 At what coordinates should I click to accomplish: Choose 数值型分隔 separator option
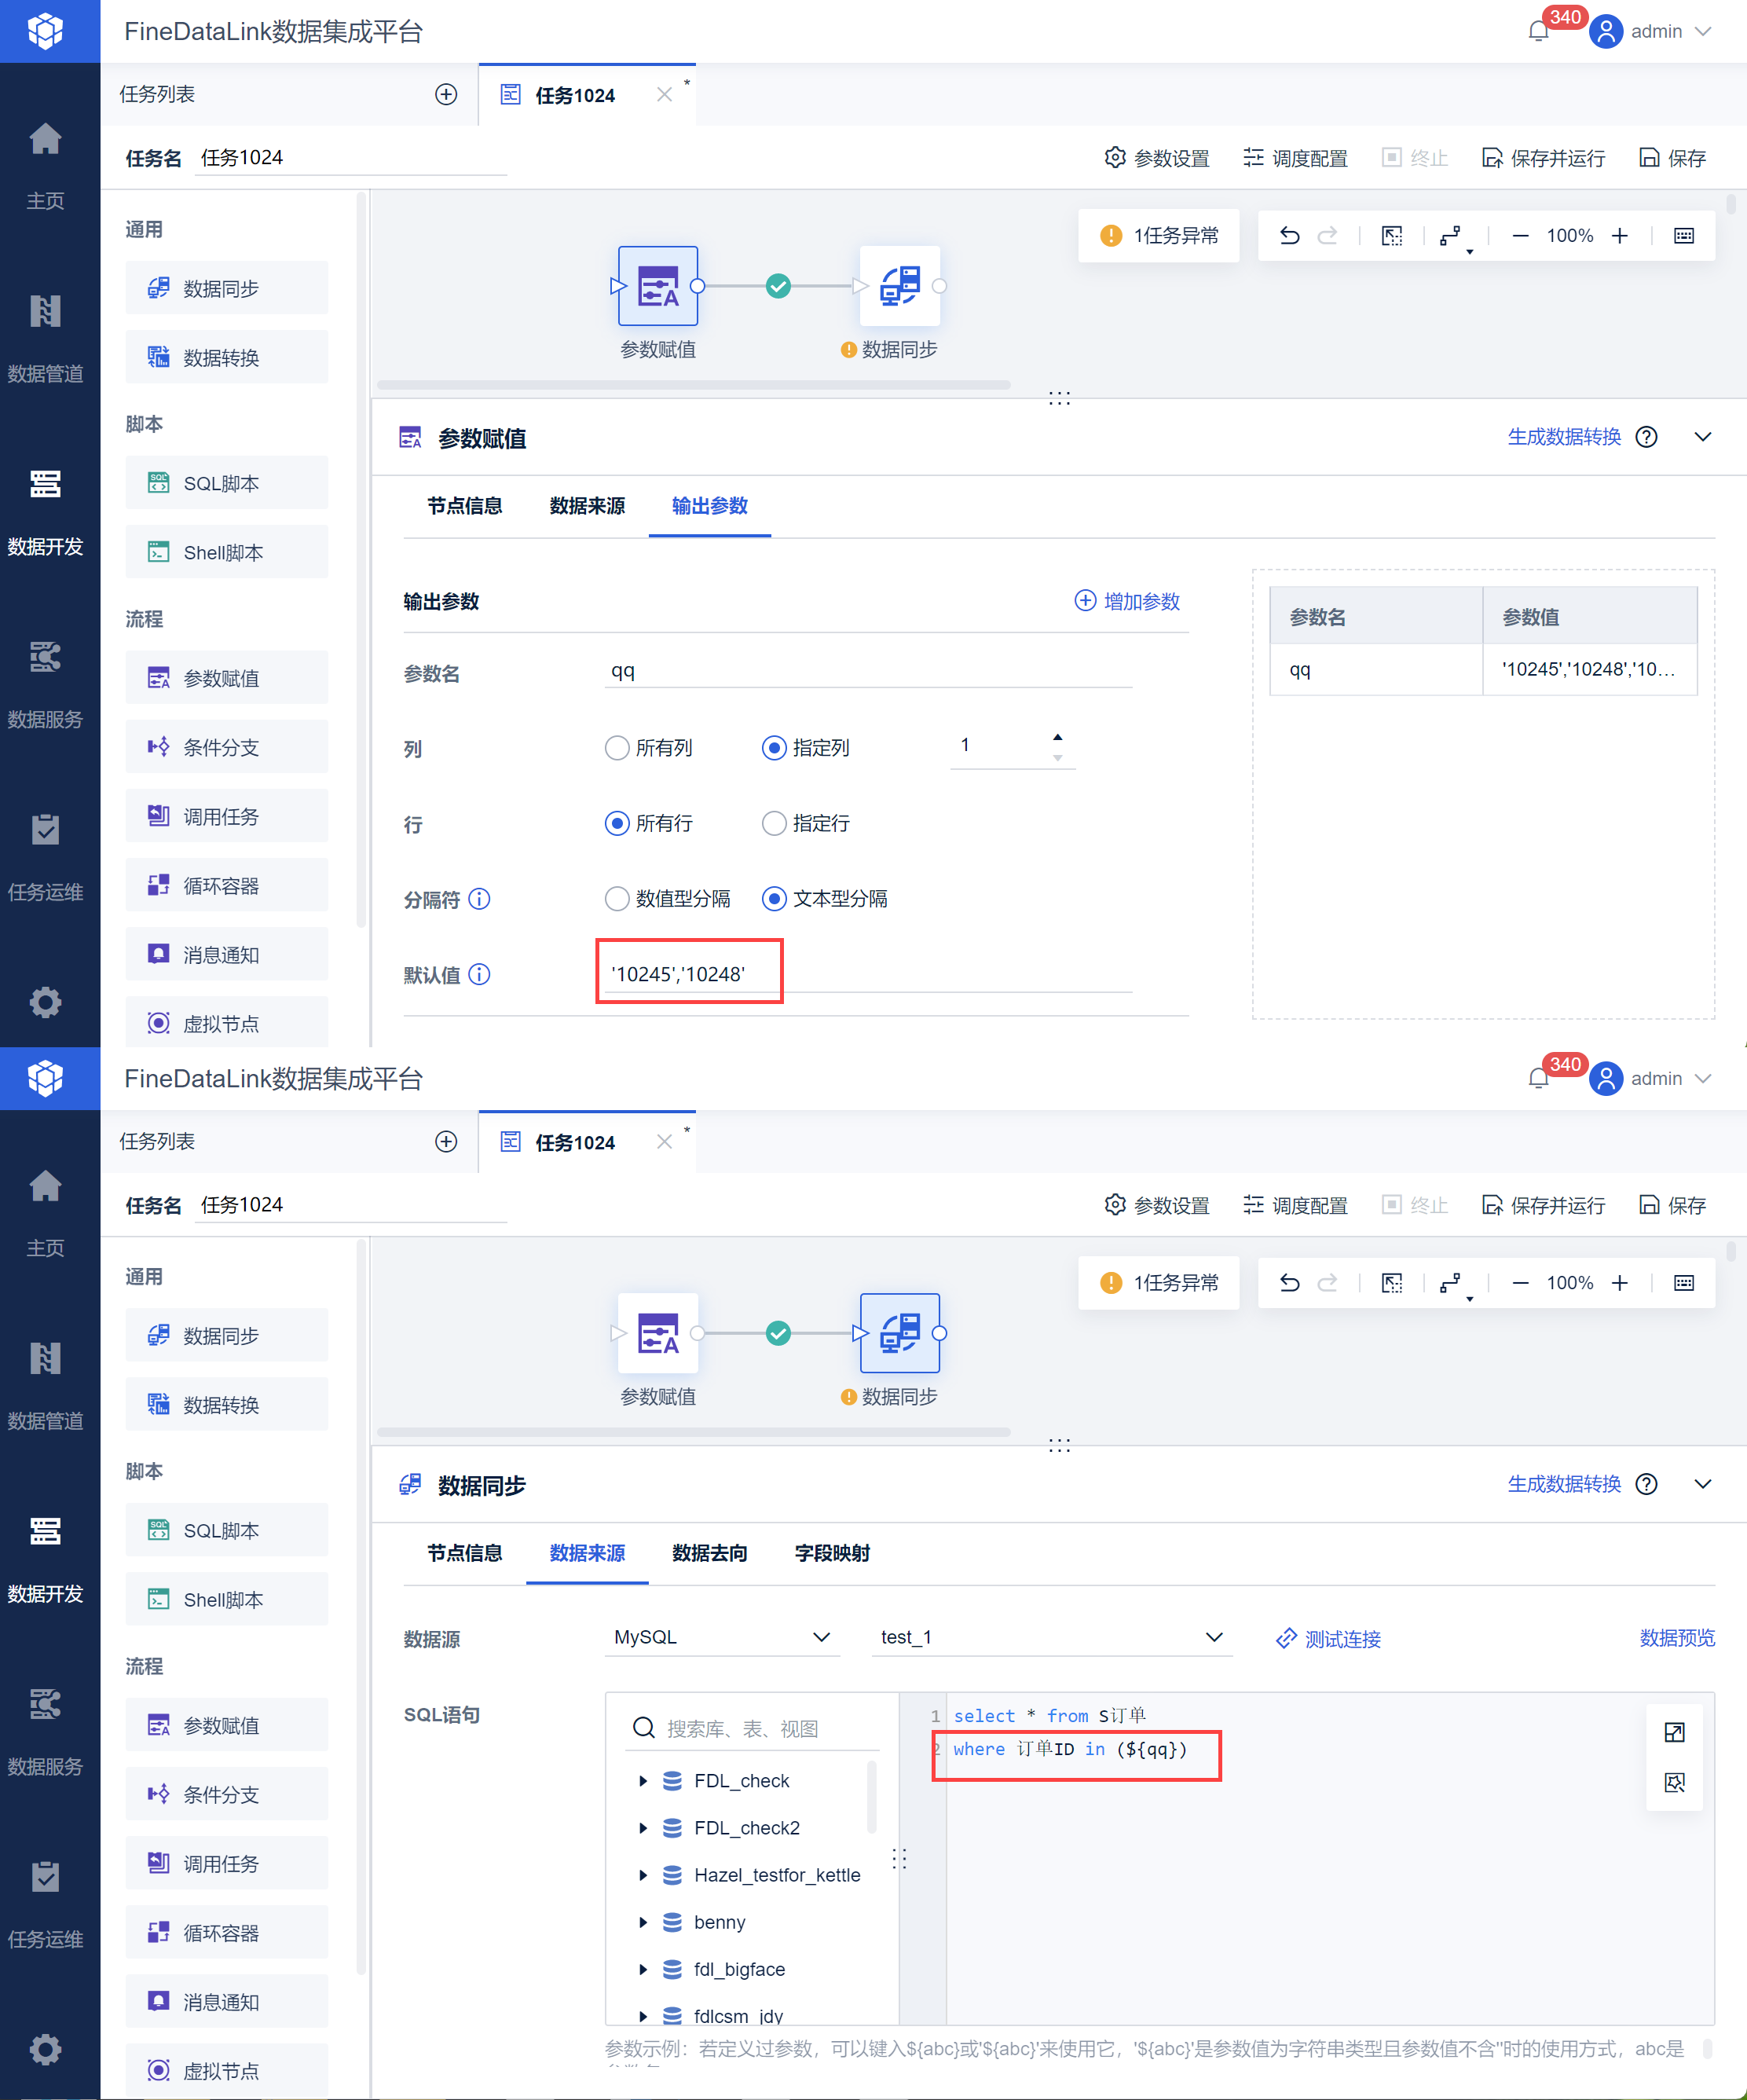click(x=617, y=898)
